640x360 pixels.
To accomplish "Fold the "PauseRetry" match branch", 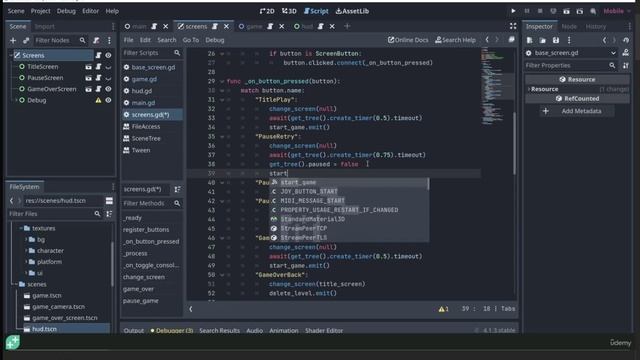I will pos(222,136).
